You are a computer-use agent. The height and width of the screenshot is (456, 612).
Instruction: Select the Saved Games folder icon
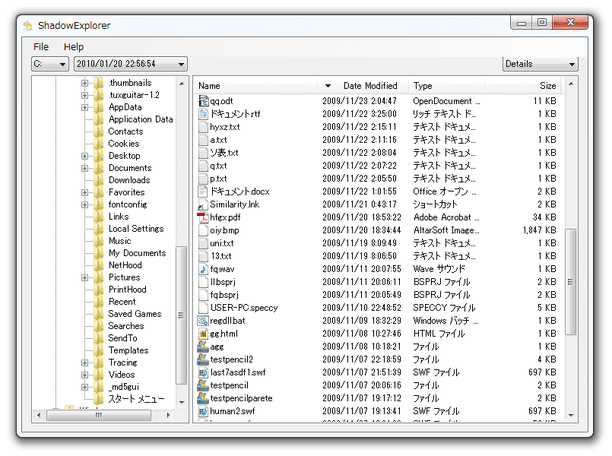click(99, 314)
